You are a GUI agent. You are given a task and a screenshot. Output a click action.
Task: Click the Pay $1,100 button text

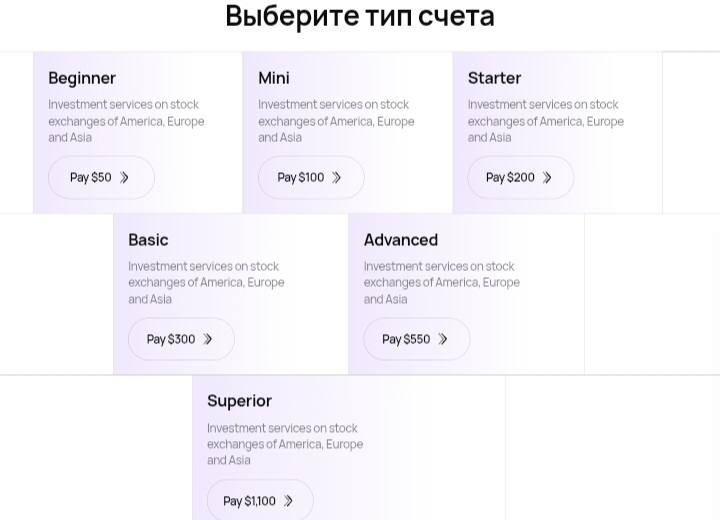(249, 501)
